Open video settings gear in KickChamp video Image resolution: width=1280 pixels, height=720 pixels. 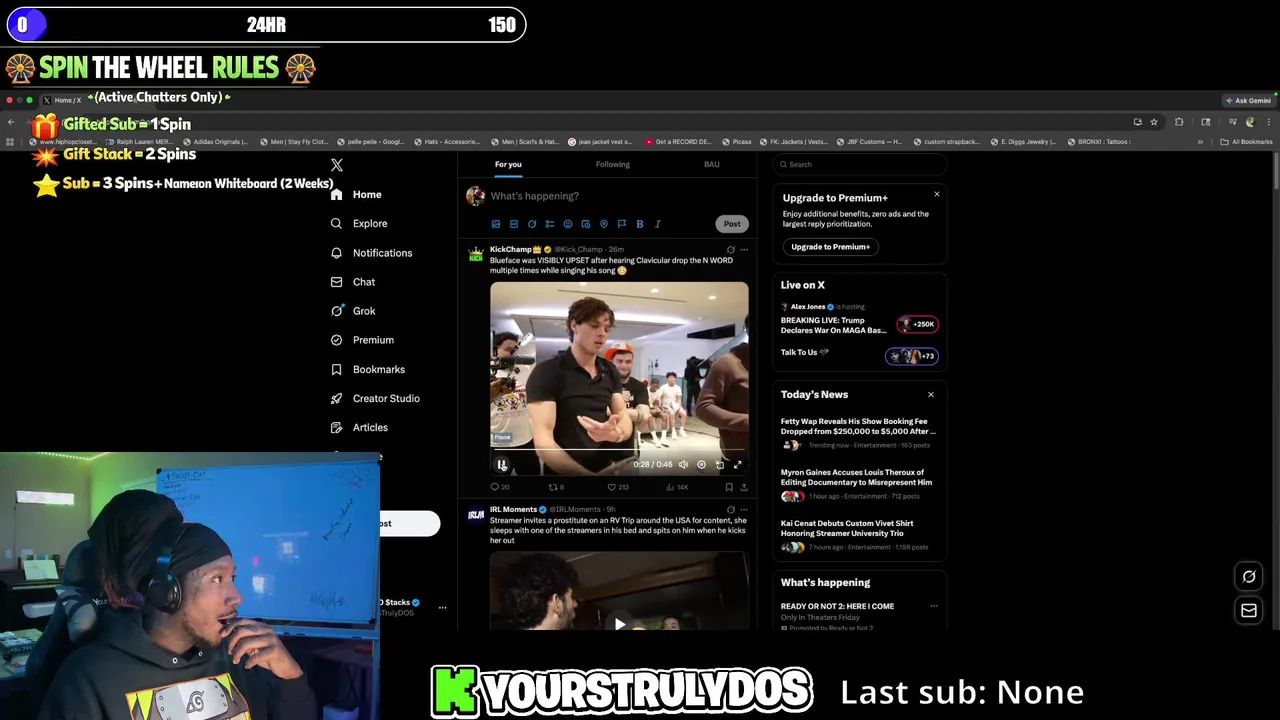click(701, 464)
